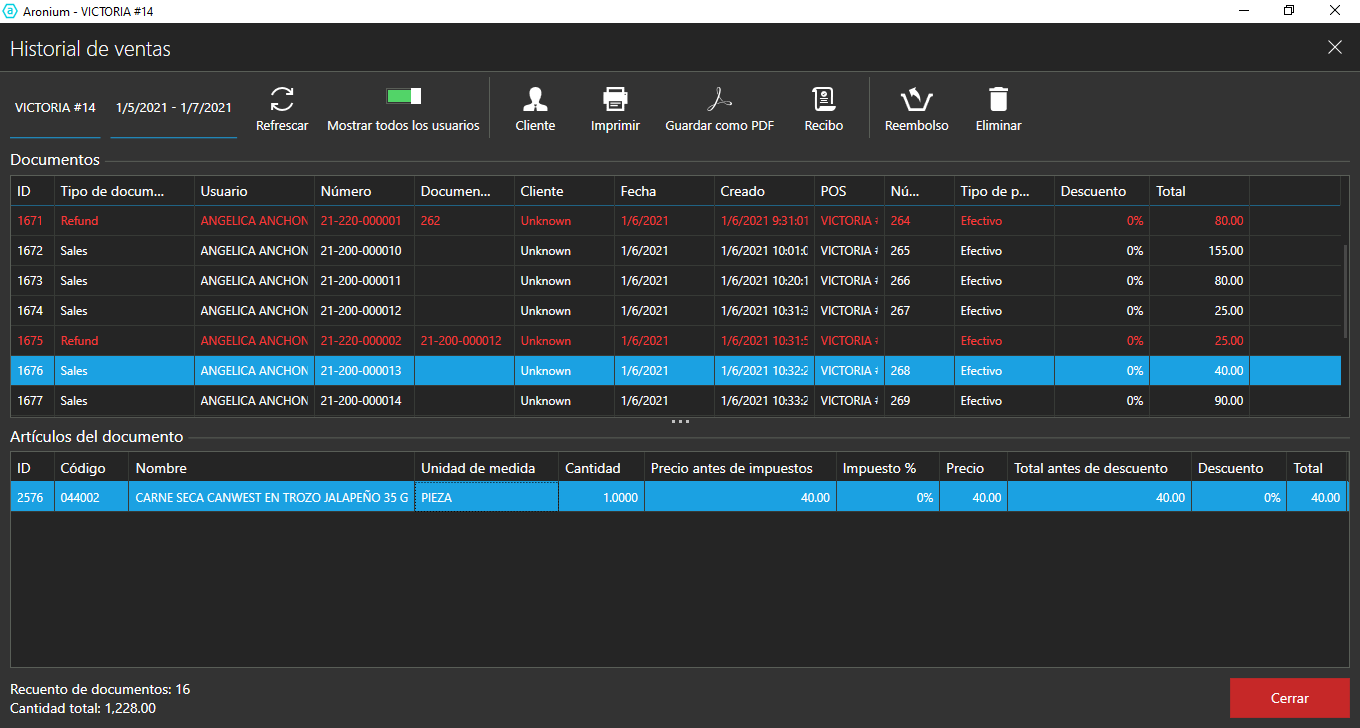Viewport: 1360px width, 728px height.
Task: Click the Guardar como PDF icon
Action: coord(720,99)
